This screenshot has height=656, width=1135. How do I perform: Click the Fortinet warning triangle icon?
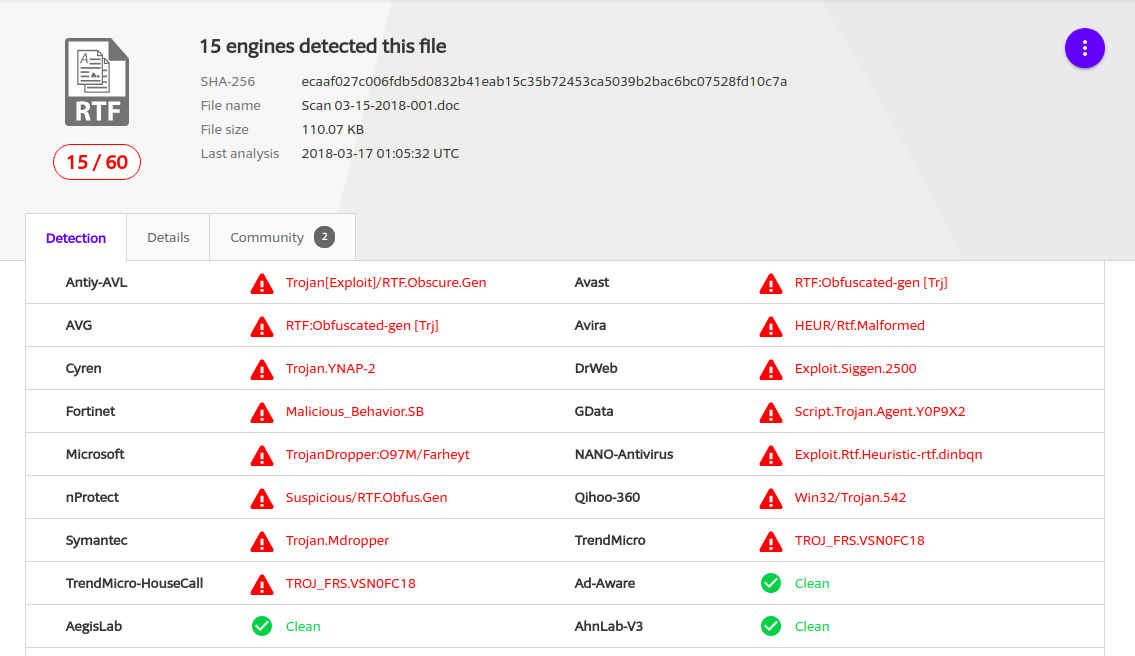coord(262,413)
